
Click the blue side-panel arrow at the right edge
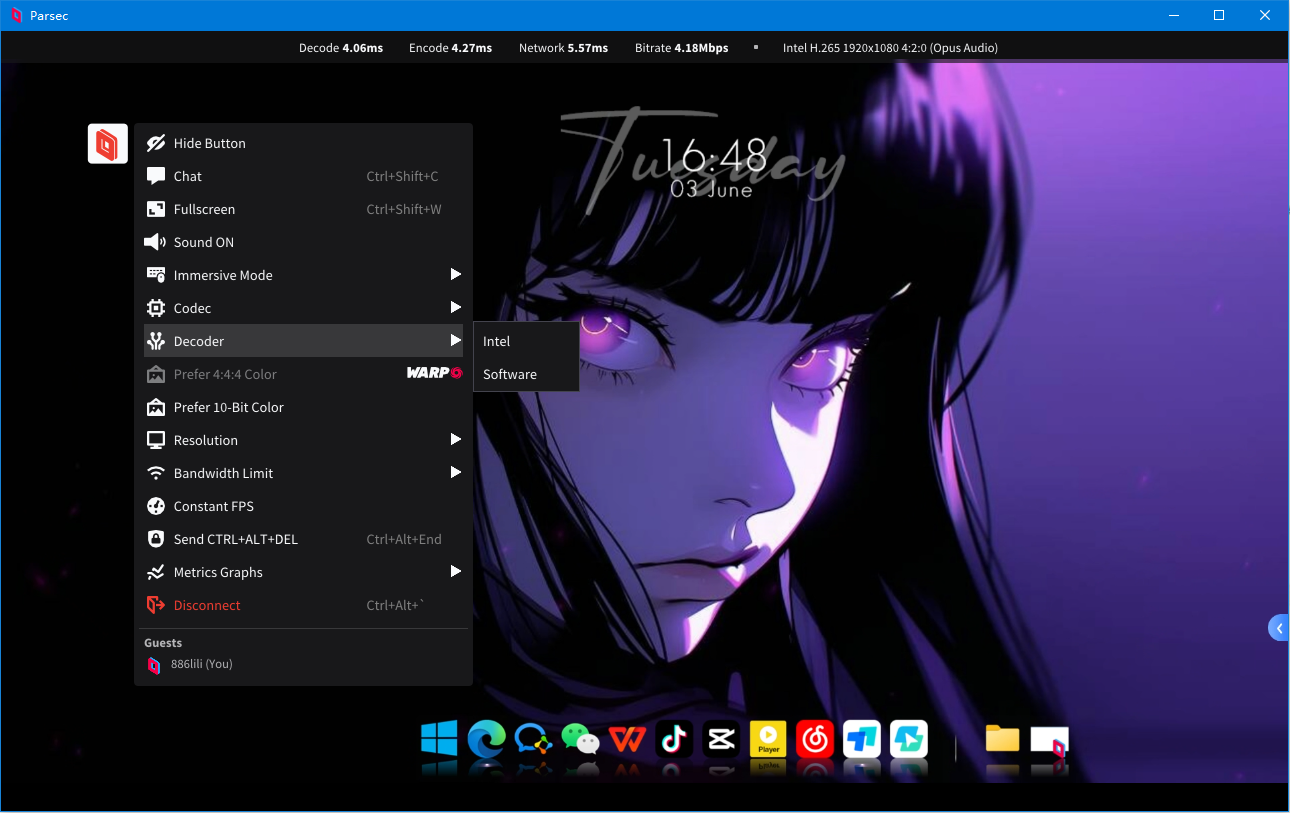click(1278, 628)
